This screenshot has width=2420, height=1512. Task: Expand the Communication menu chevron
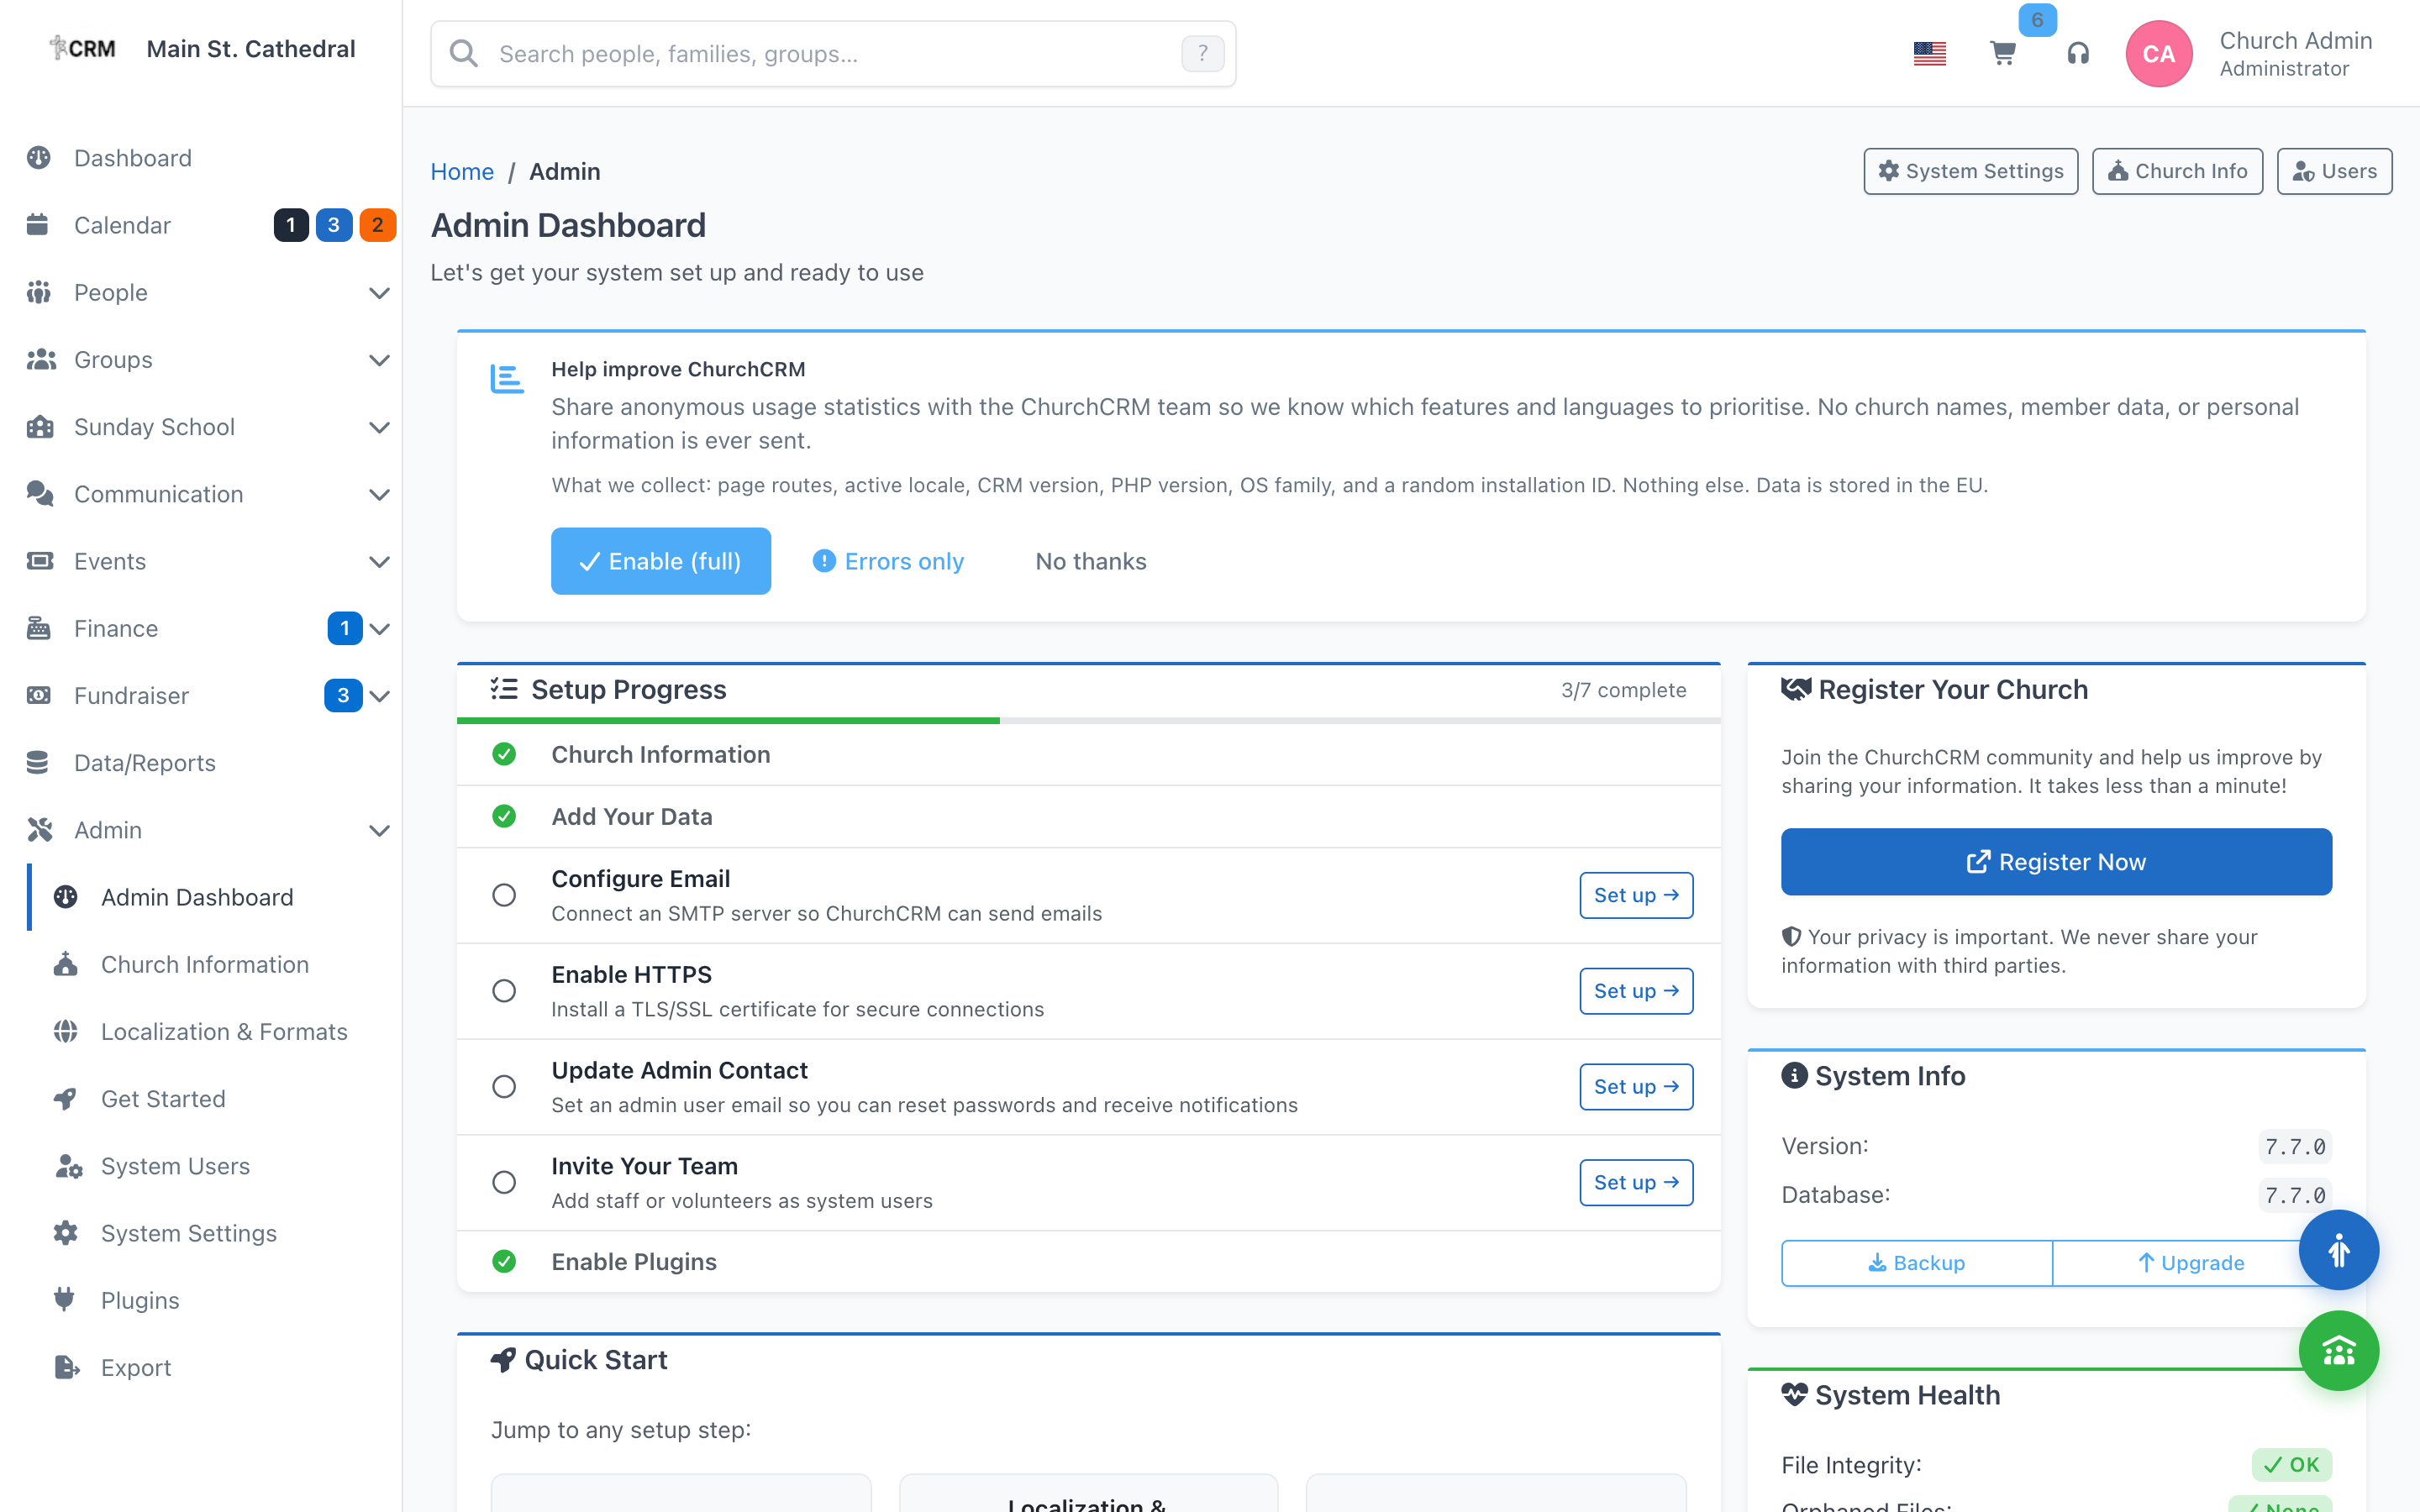click(x=379, y=494)
